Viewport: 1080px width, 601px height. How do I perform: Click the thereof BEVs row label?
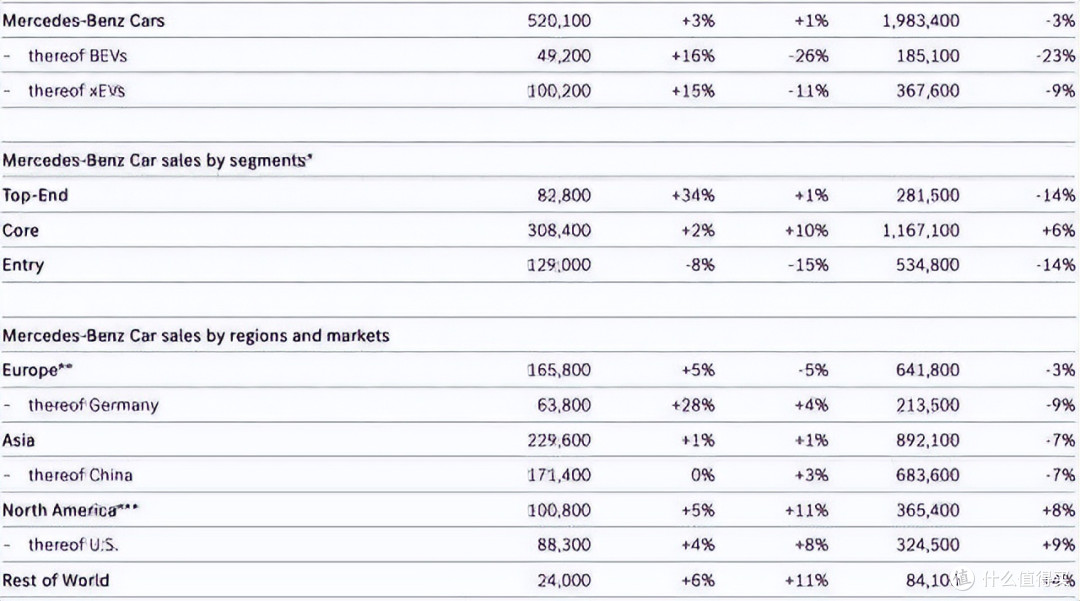tap(77, 56)
